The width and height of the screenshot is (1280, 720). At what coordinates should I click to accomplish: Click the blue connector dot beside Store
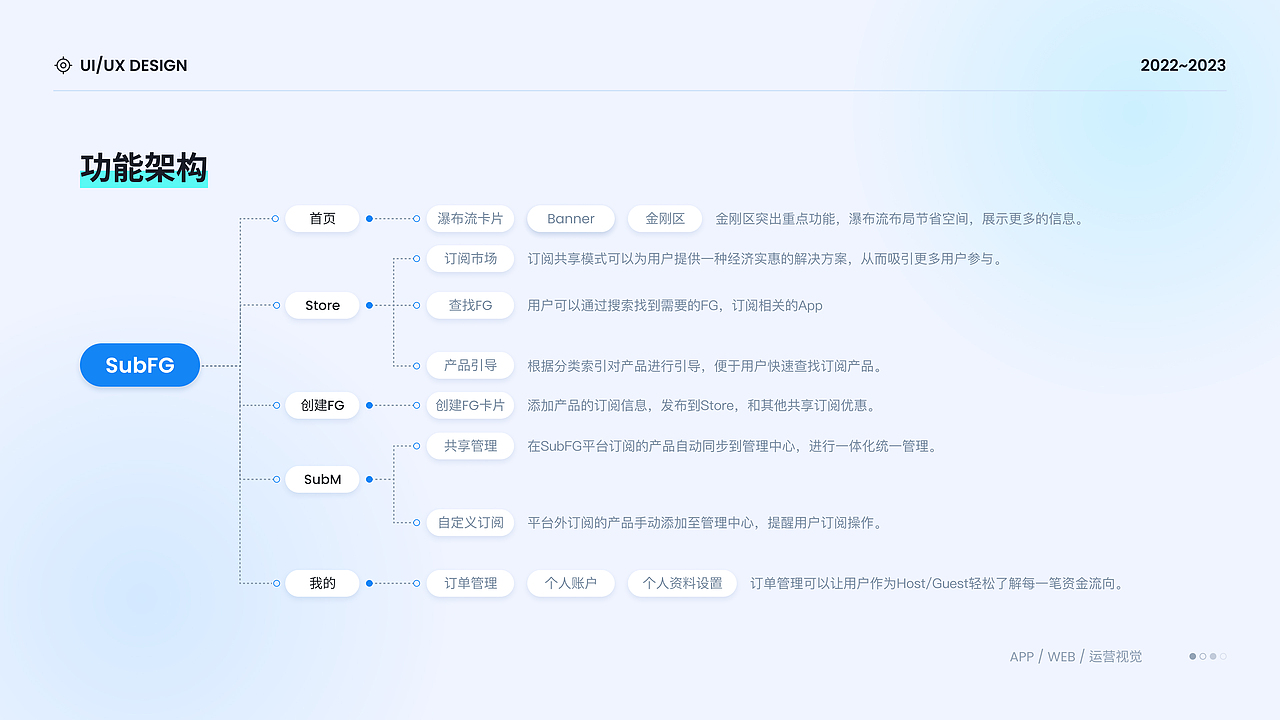[368, 305]
